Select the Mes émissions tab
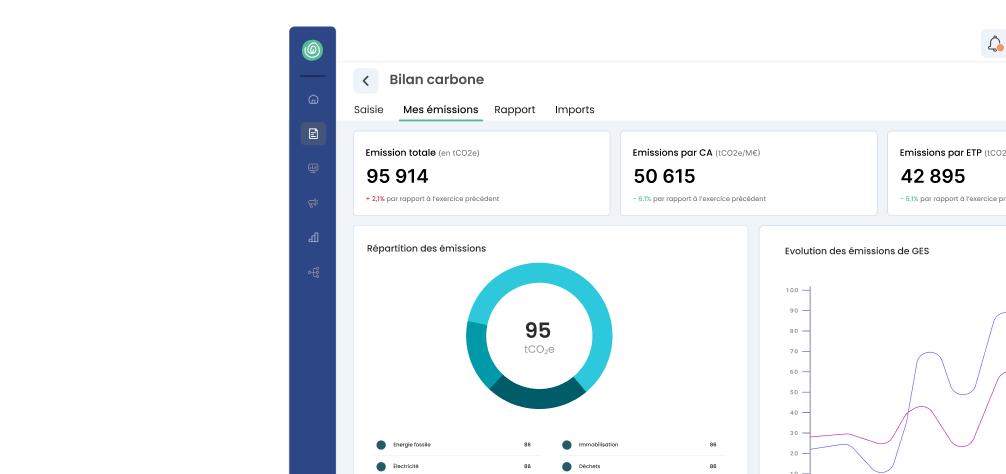Screen dimensions: 1006x474 point(440,110)
